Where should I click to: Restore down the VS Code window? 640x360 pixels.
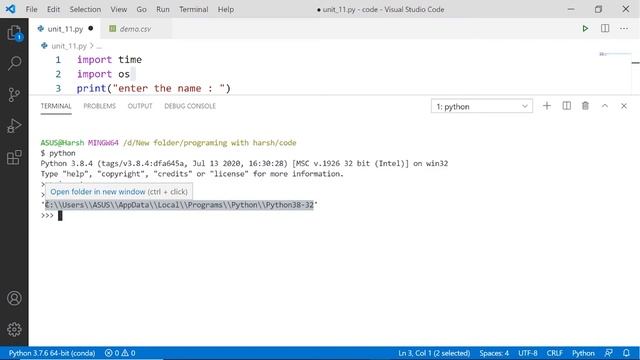598,9
